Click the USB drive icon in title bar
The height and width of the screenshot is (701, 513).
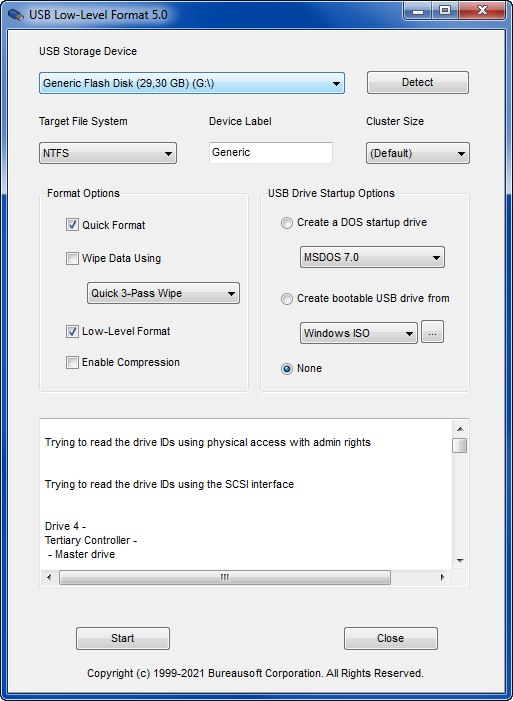pyautogui.click(x=16, y=15)
